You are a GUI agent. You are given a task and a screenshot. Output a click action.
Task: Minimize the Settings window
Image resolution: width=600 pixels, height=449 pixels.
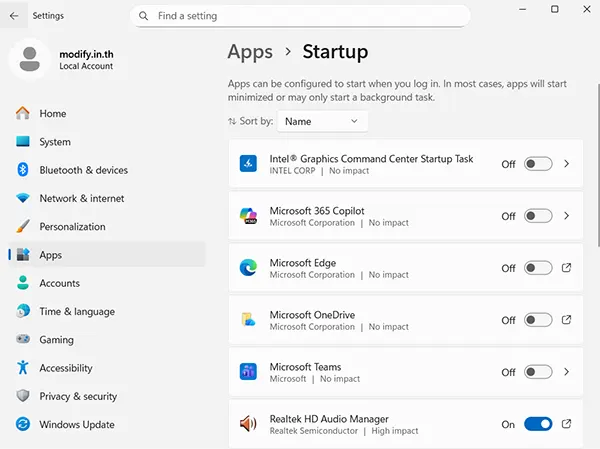(522, 9)
